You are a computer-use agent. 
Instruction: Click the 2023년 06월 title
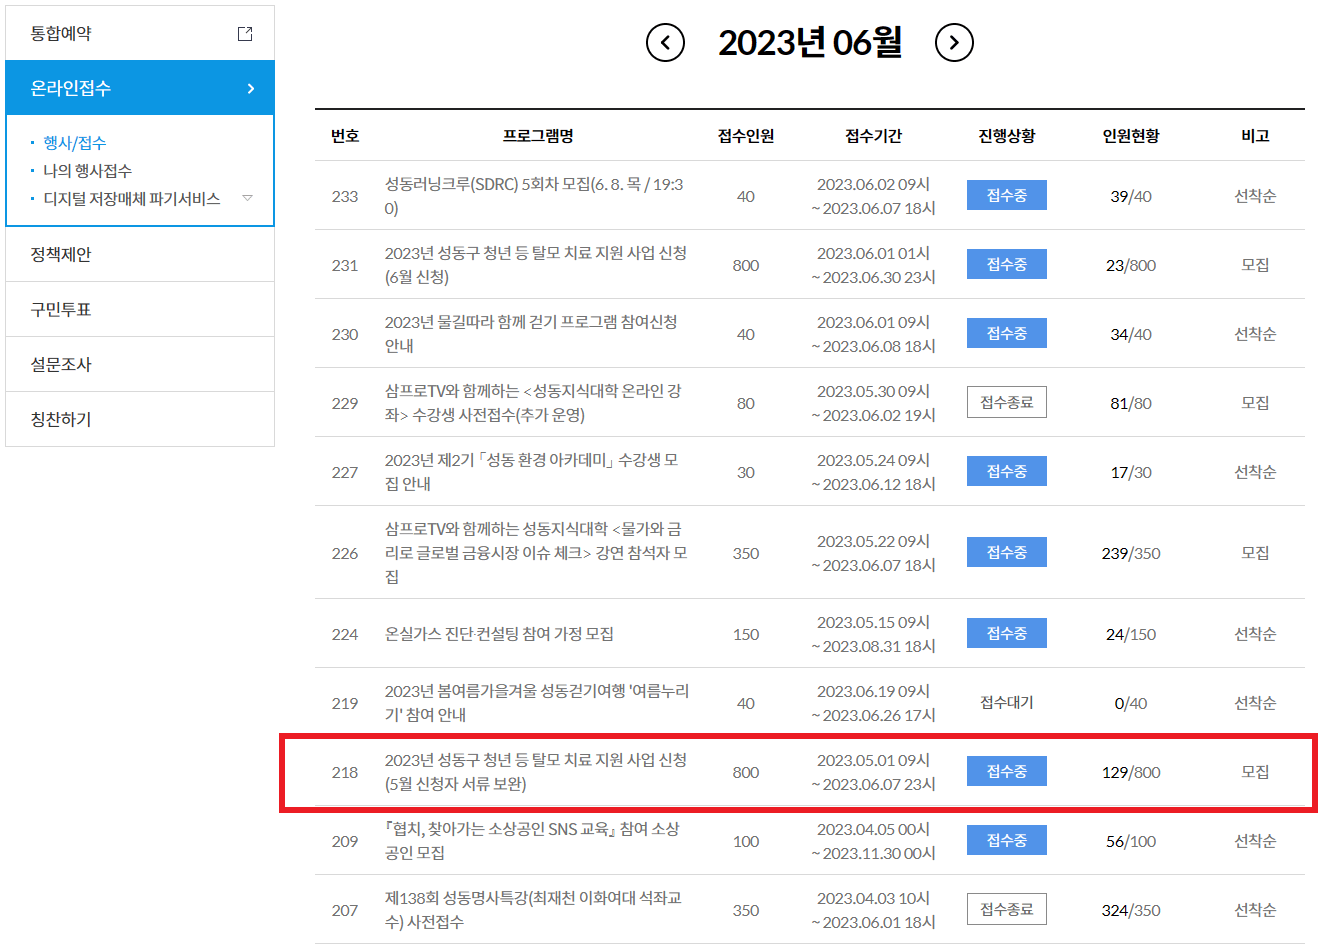pyautogui.click(x=808, y=42)
